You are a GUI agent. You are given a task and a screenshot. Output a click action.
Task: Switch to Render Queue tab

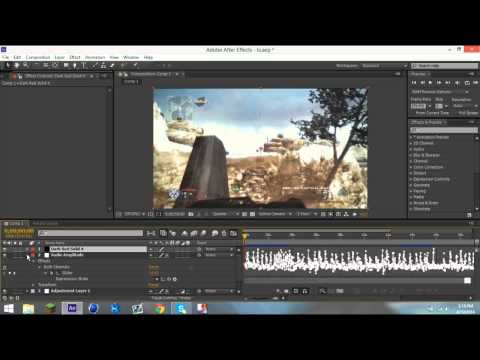click(45, 223)
